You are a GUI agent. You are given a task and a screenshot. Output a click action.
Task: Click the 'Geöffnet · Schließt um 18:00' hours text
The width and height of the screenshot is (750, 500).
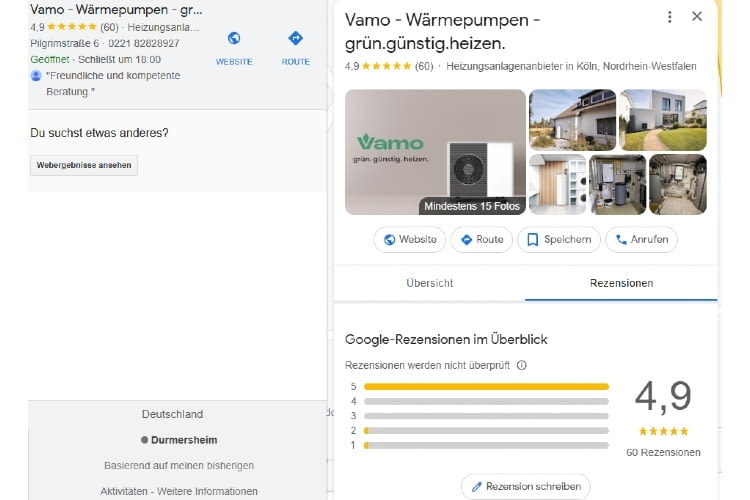[96, 59]
